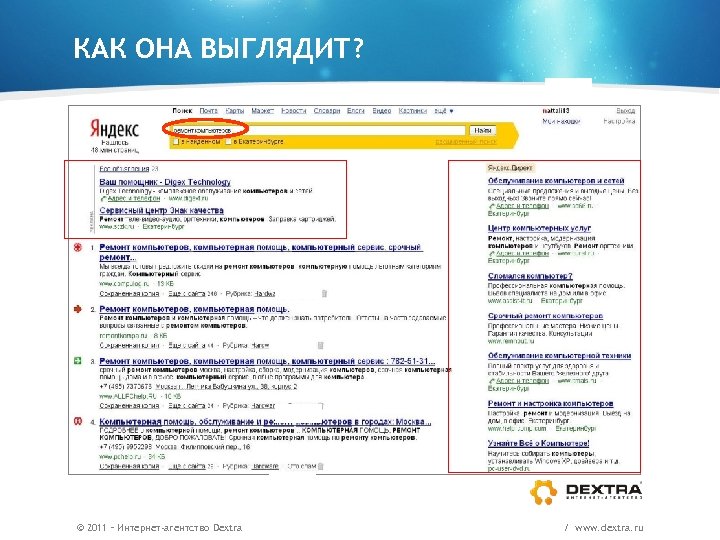Click the Найти search button
720x540 pixels.
point(483,130)
